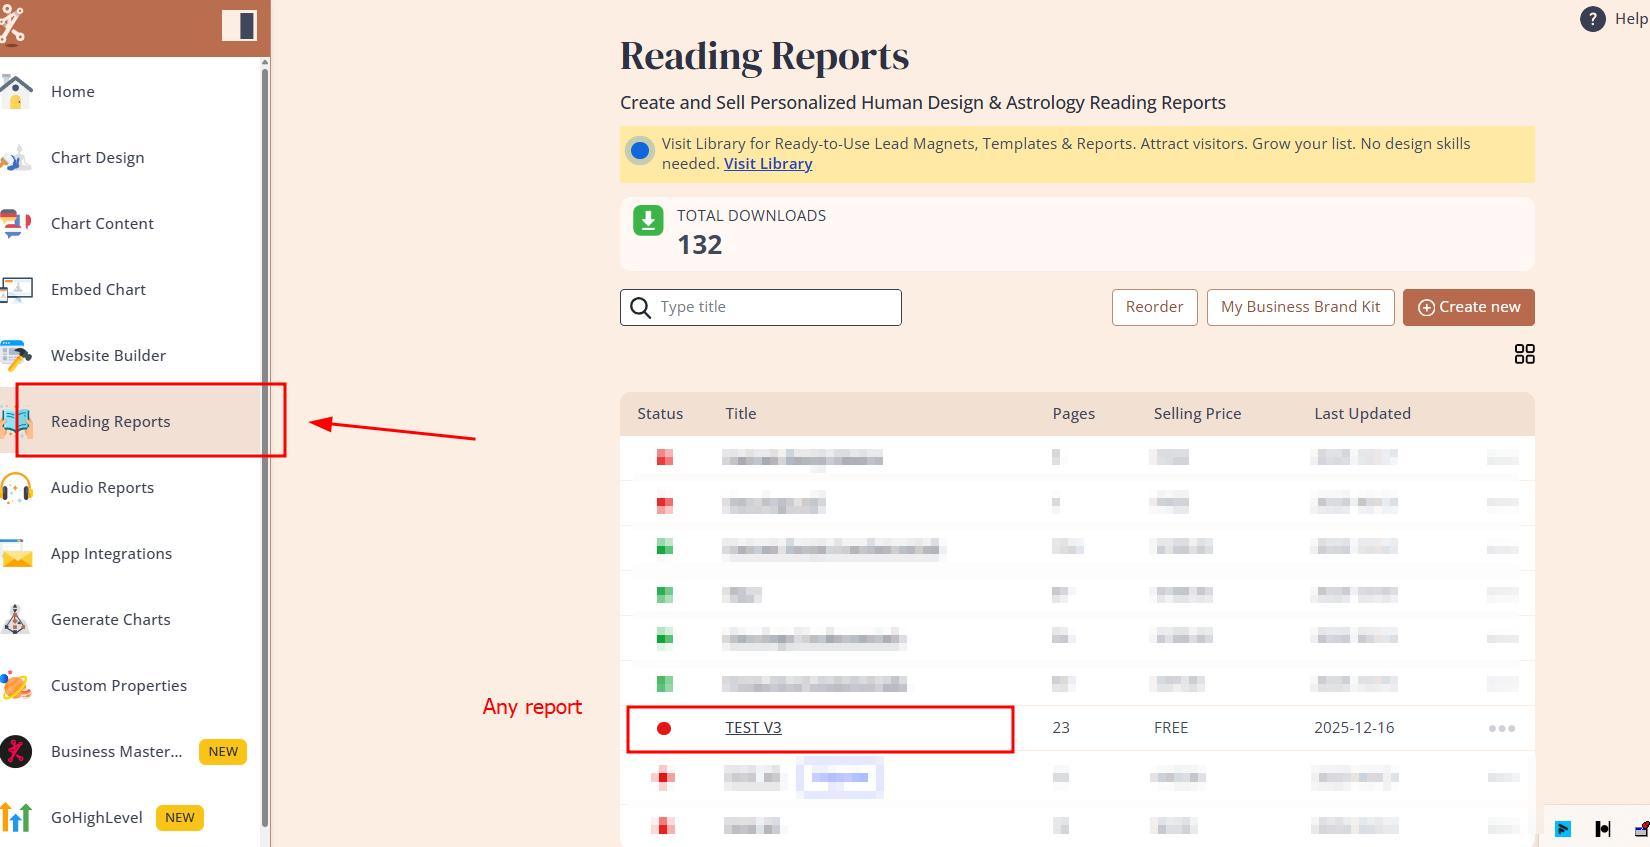The image size is (1650, 847).
Task: Click the green Total Downloads icon
Action: [648, 220]
